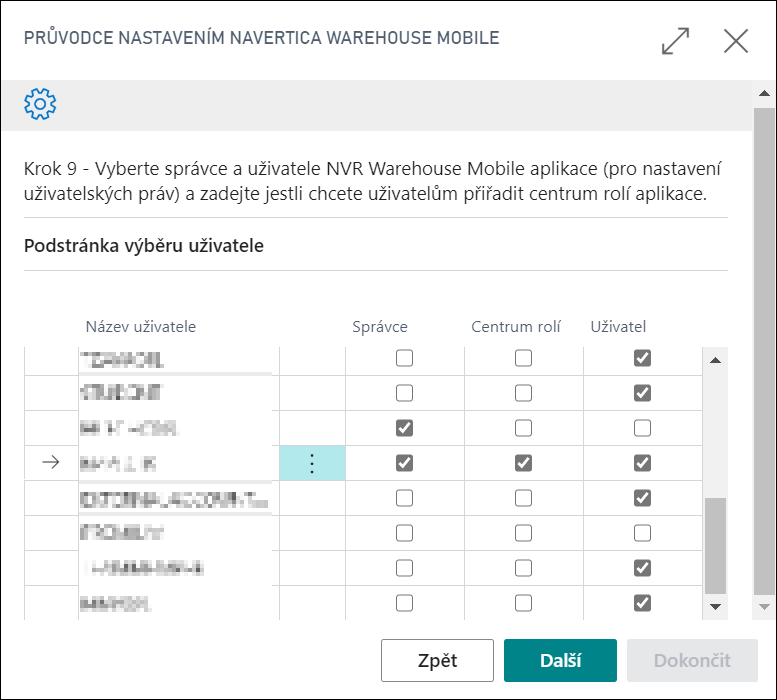Check Uživatel in the row where only Správce is checked
The height and width of the screenshot is (700, 777).
click(642, 428)
